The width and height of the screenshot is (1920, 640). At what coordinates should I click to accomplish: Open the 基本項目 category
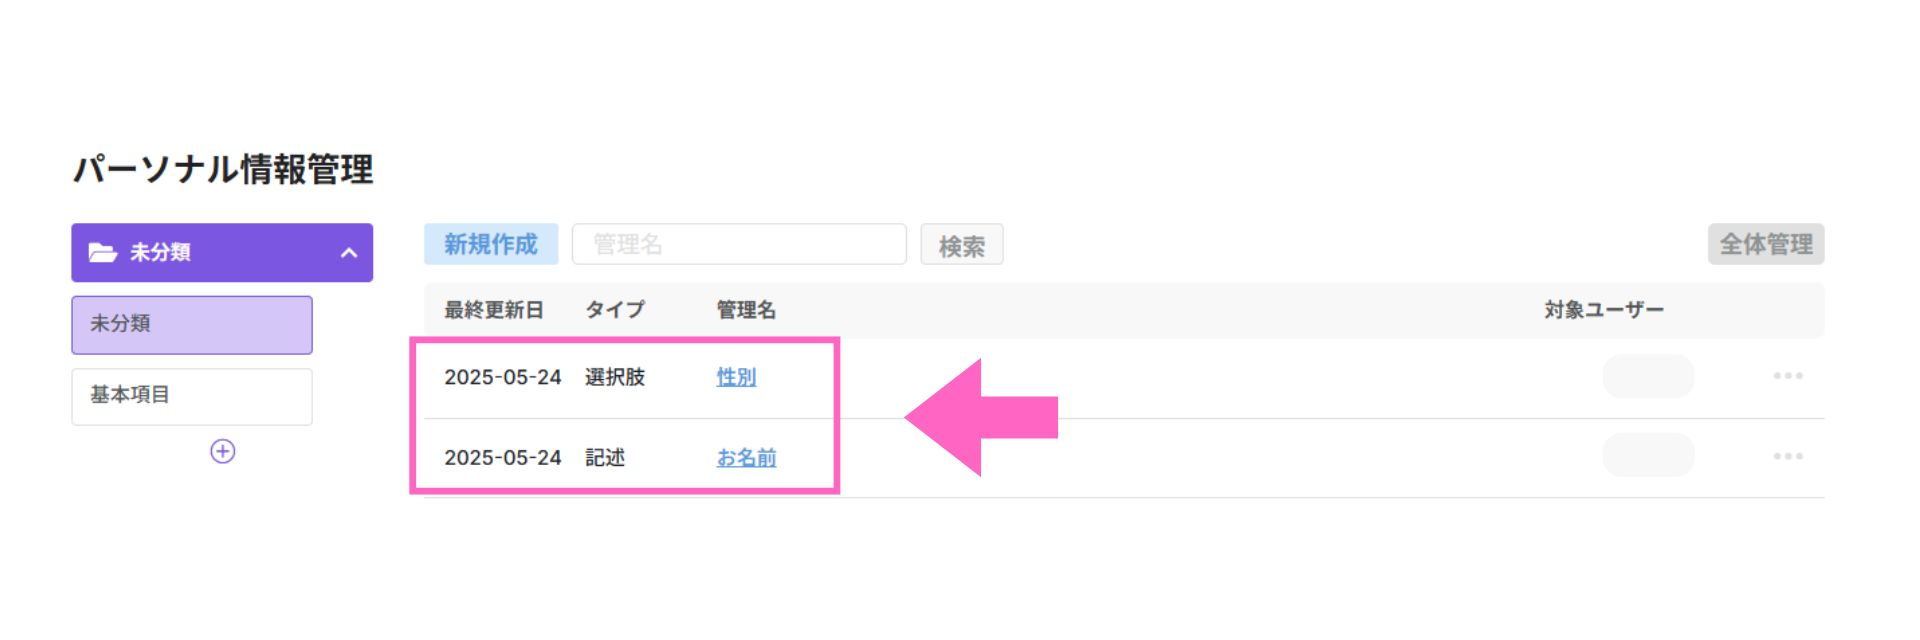(192, 396)
